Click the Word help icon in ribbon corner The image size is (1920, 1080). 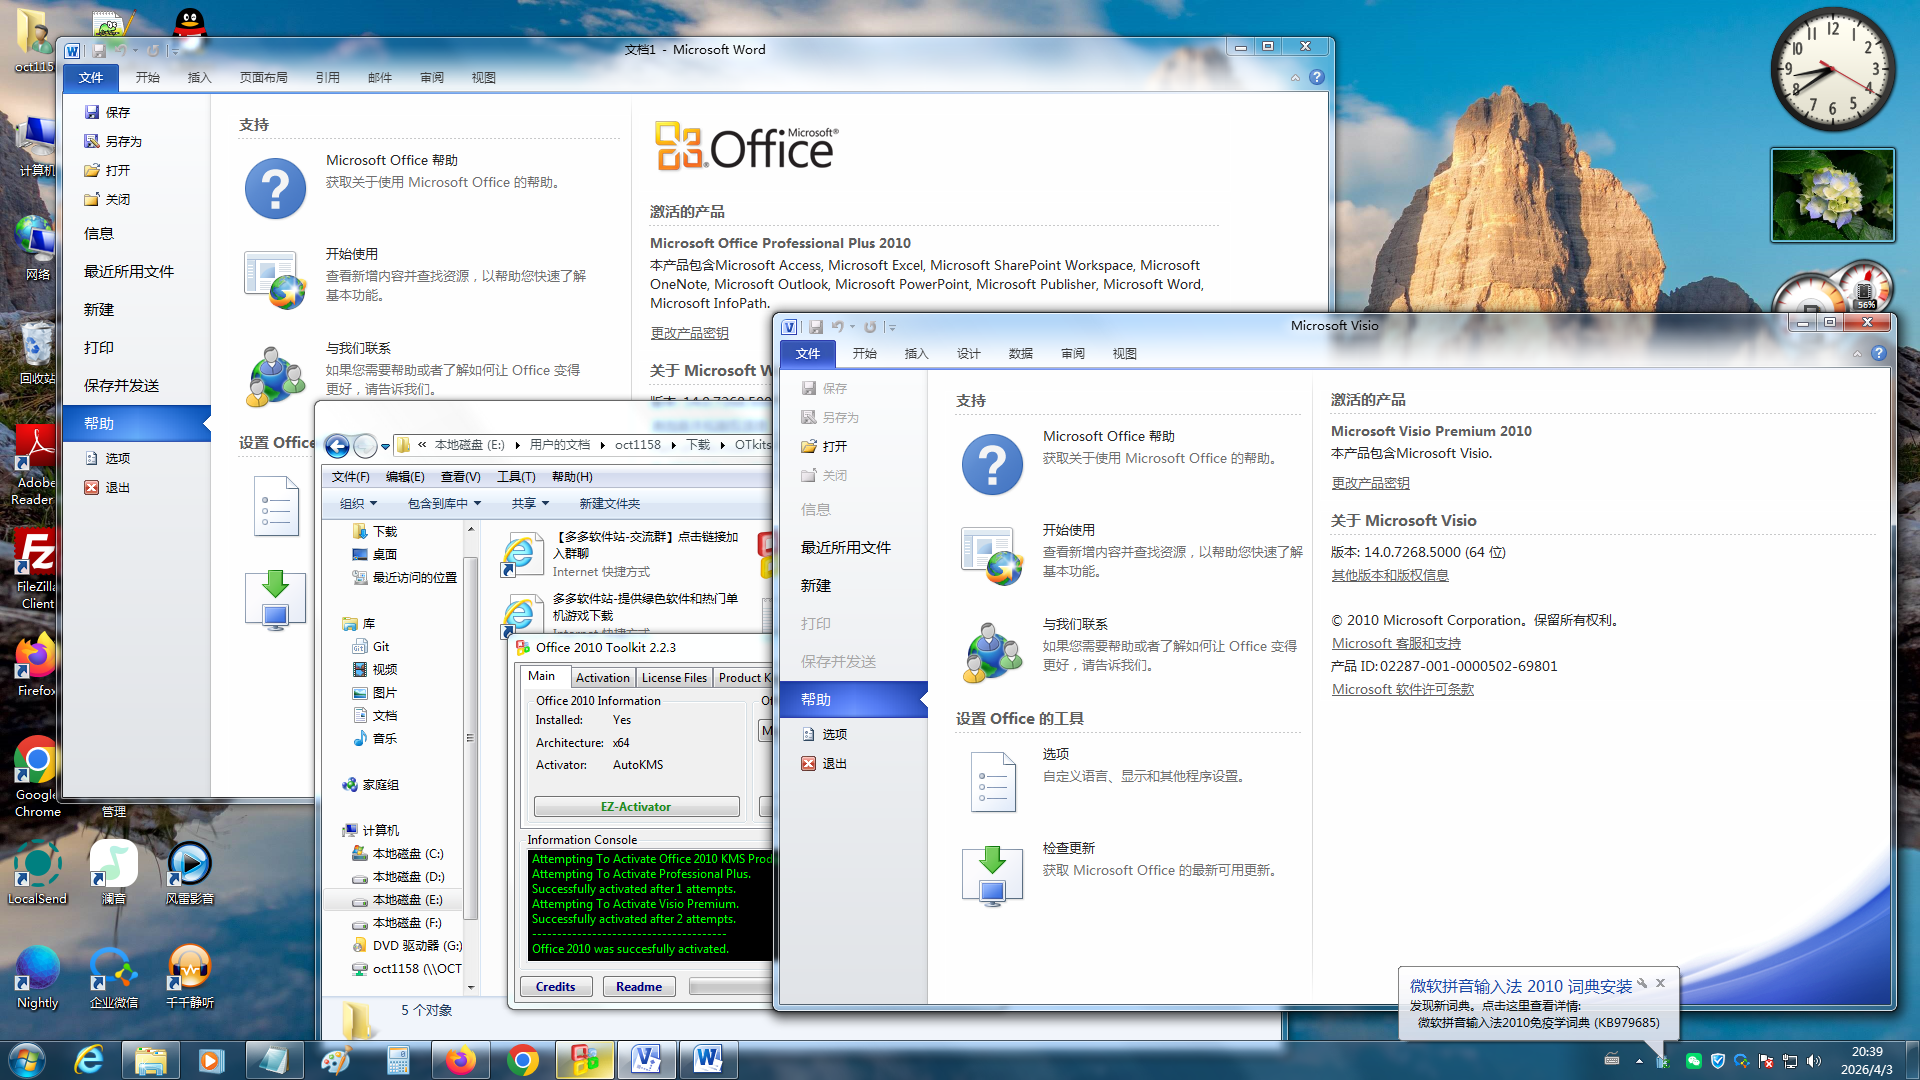1317,77
